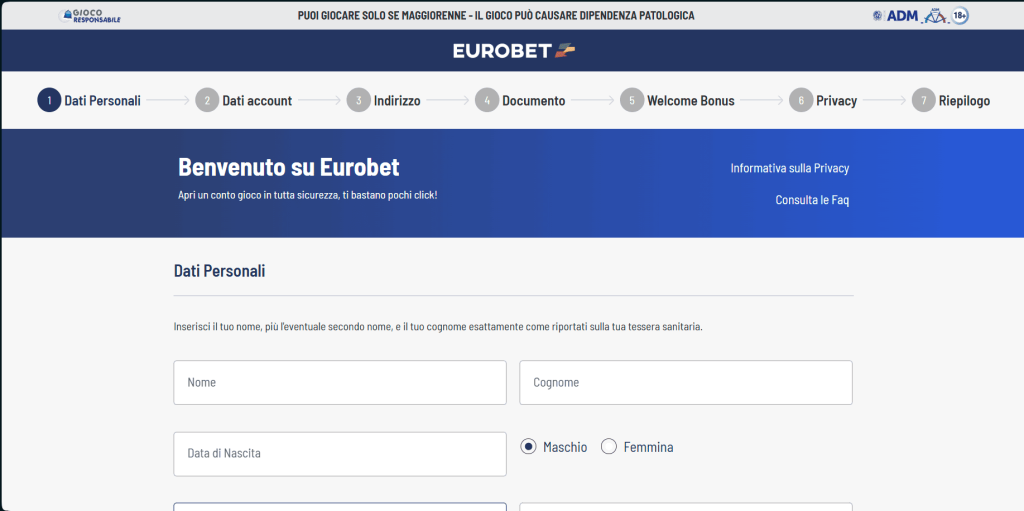Viewport: 1024px width, 511px height.
Task: Select the Maschio radio button
Action: tap(528, 446)
